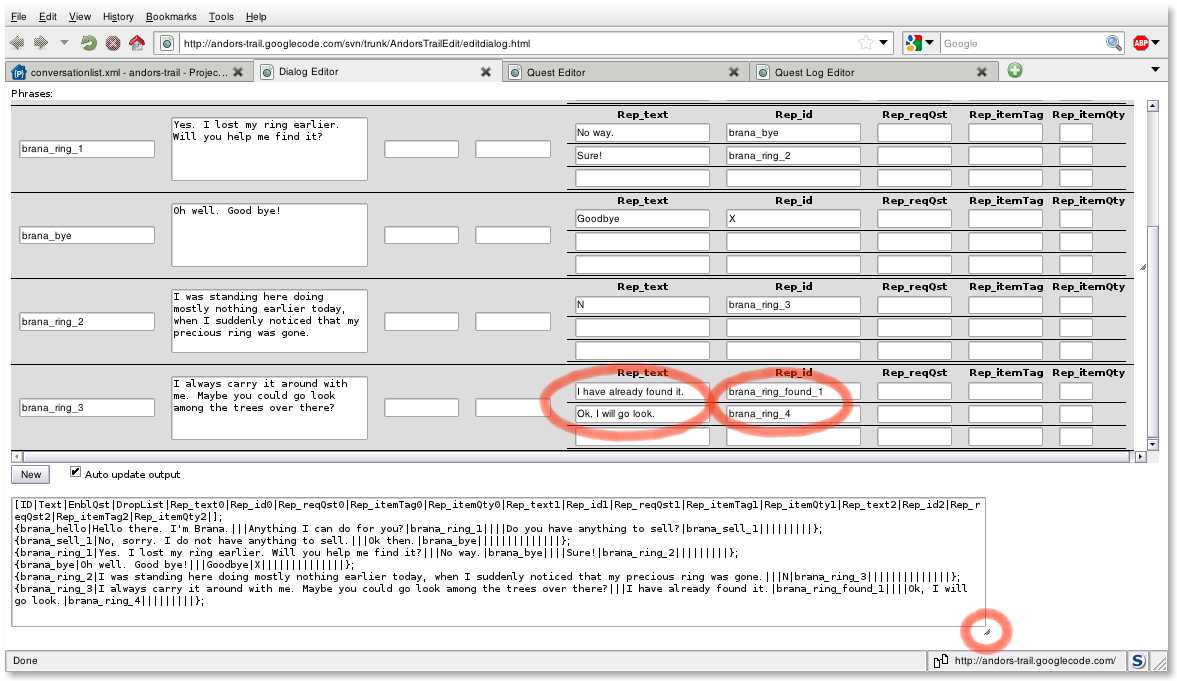Click the brana_ring_found_1 Rep_id field

[x=793, y=391]
